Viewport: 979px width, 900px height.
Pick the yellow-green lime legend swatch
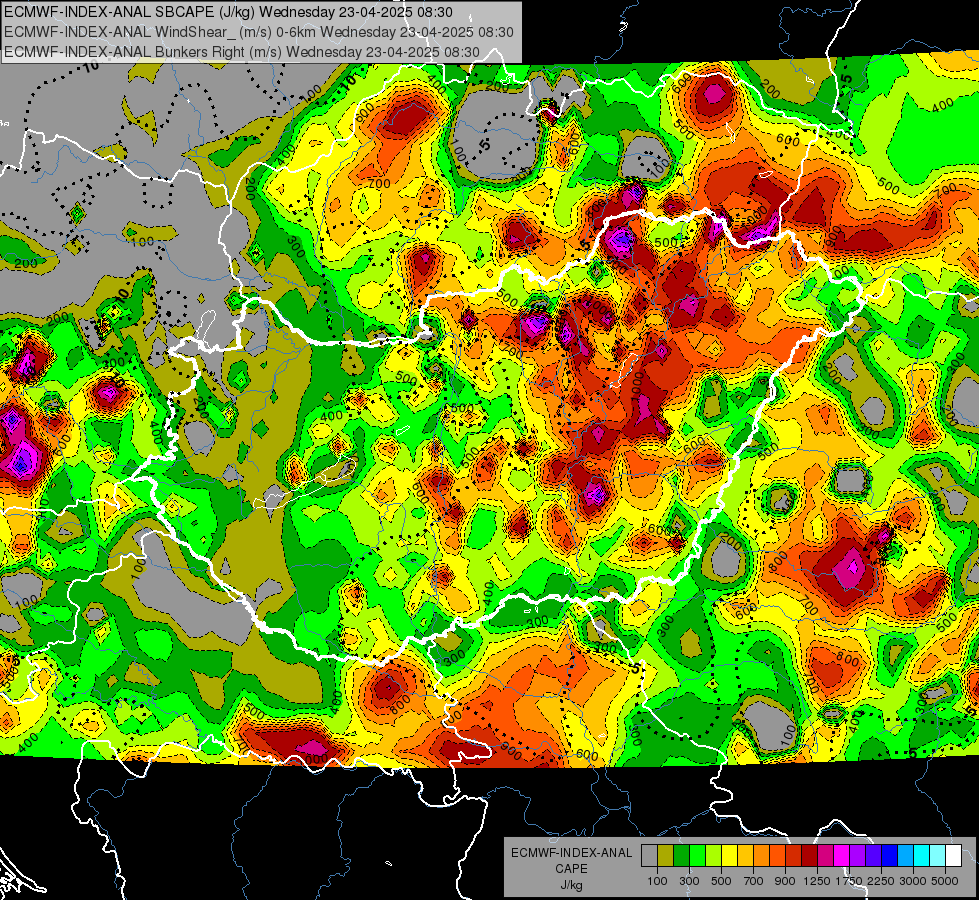click(x=713, y=856)
